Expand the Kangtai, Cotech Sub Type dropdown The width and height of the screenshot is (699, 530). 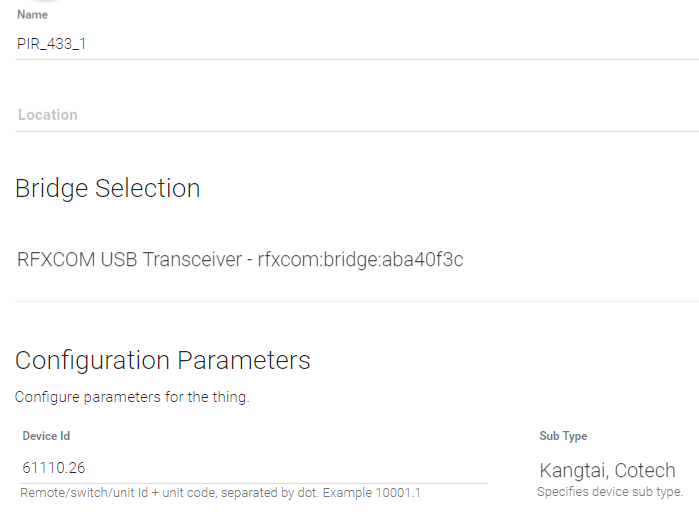(x=608, y=470)
